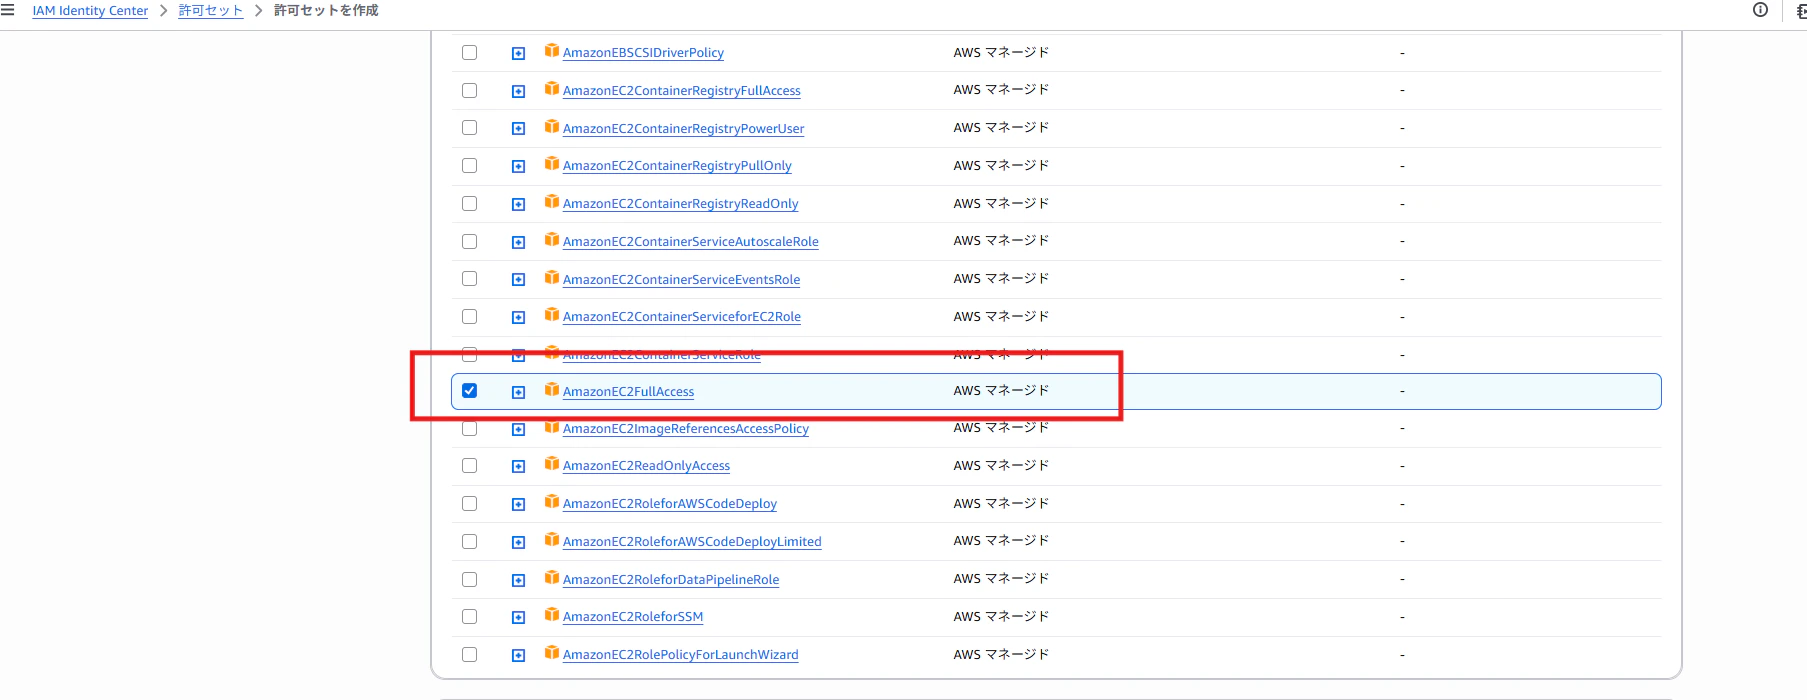Screen dimensions: 1807x700
Task: Tick the AmazonEC2ContainerServiceforEC2Role checkbox
Action: coord(469,317)
